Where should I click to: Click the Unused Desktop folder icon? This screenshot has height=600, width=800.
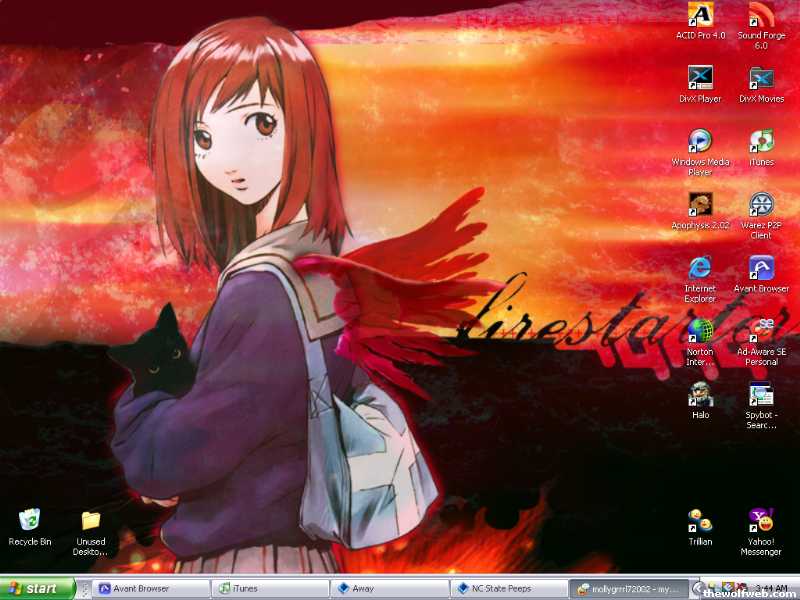pos(91,532)
